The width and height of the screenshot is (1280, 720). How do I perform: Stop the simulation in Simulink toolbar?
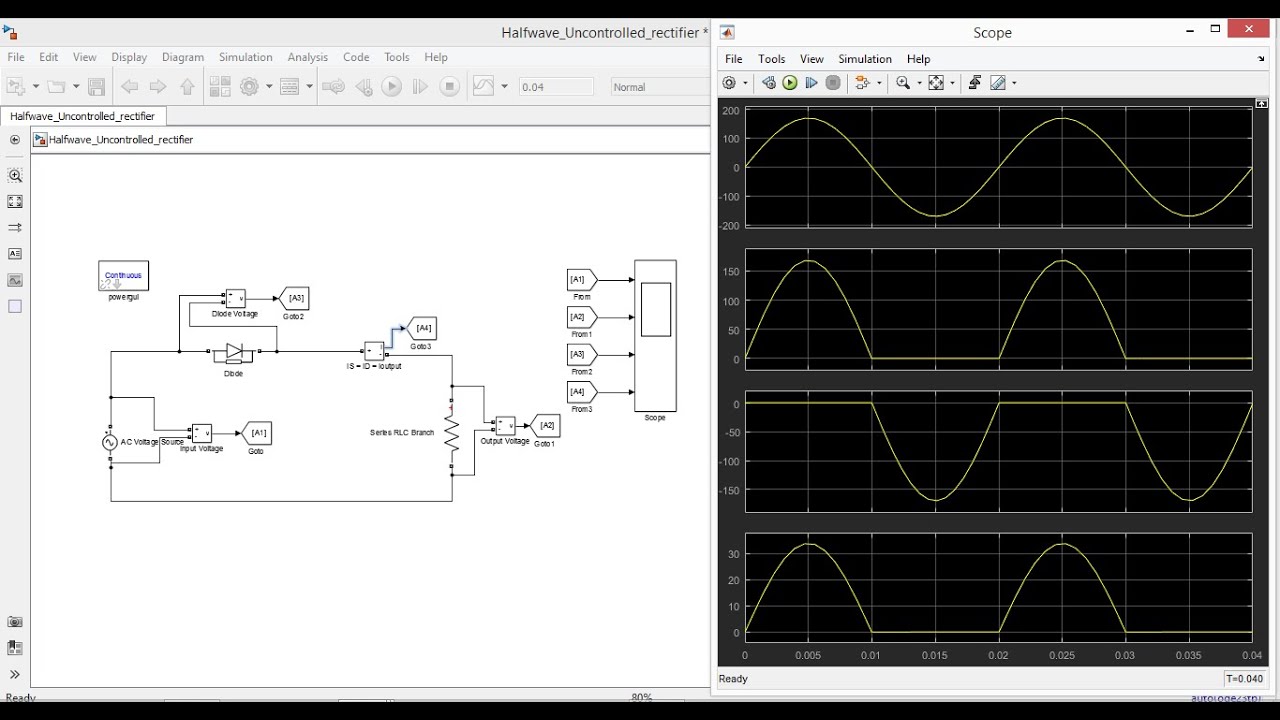[x=450, y=87]
